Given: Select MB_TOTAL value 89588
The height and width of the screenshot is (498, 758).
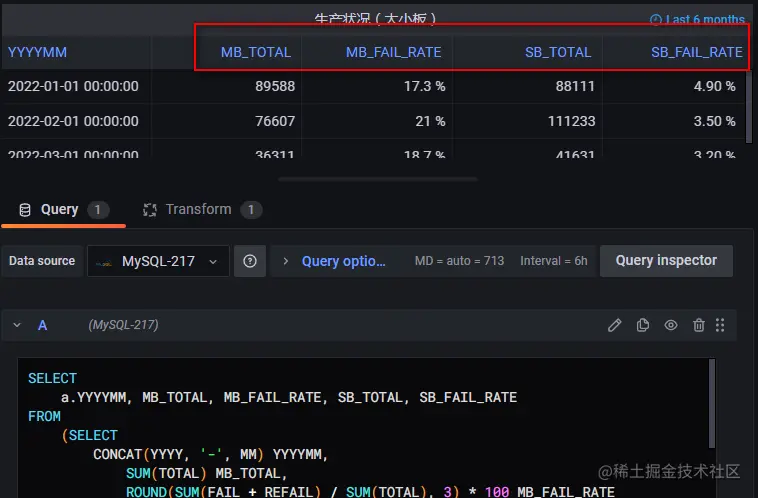Looking at the screenshot, I should pyautogui.click(x=275, y=86).
